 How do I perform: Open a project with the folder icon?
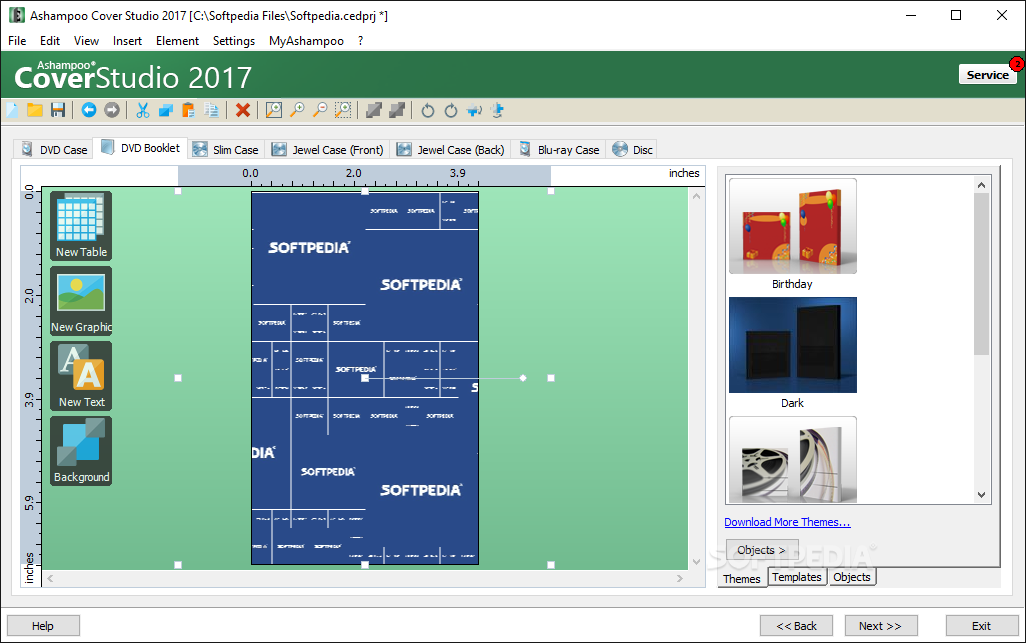pyautogui.click(x=35, y=110)
